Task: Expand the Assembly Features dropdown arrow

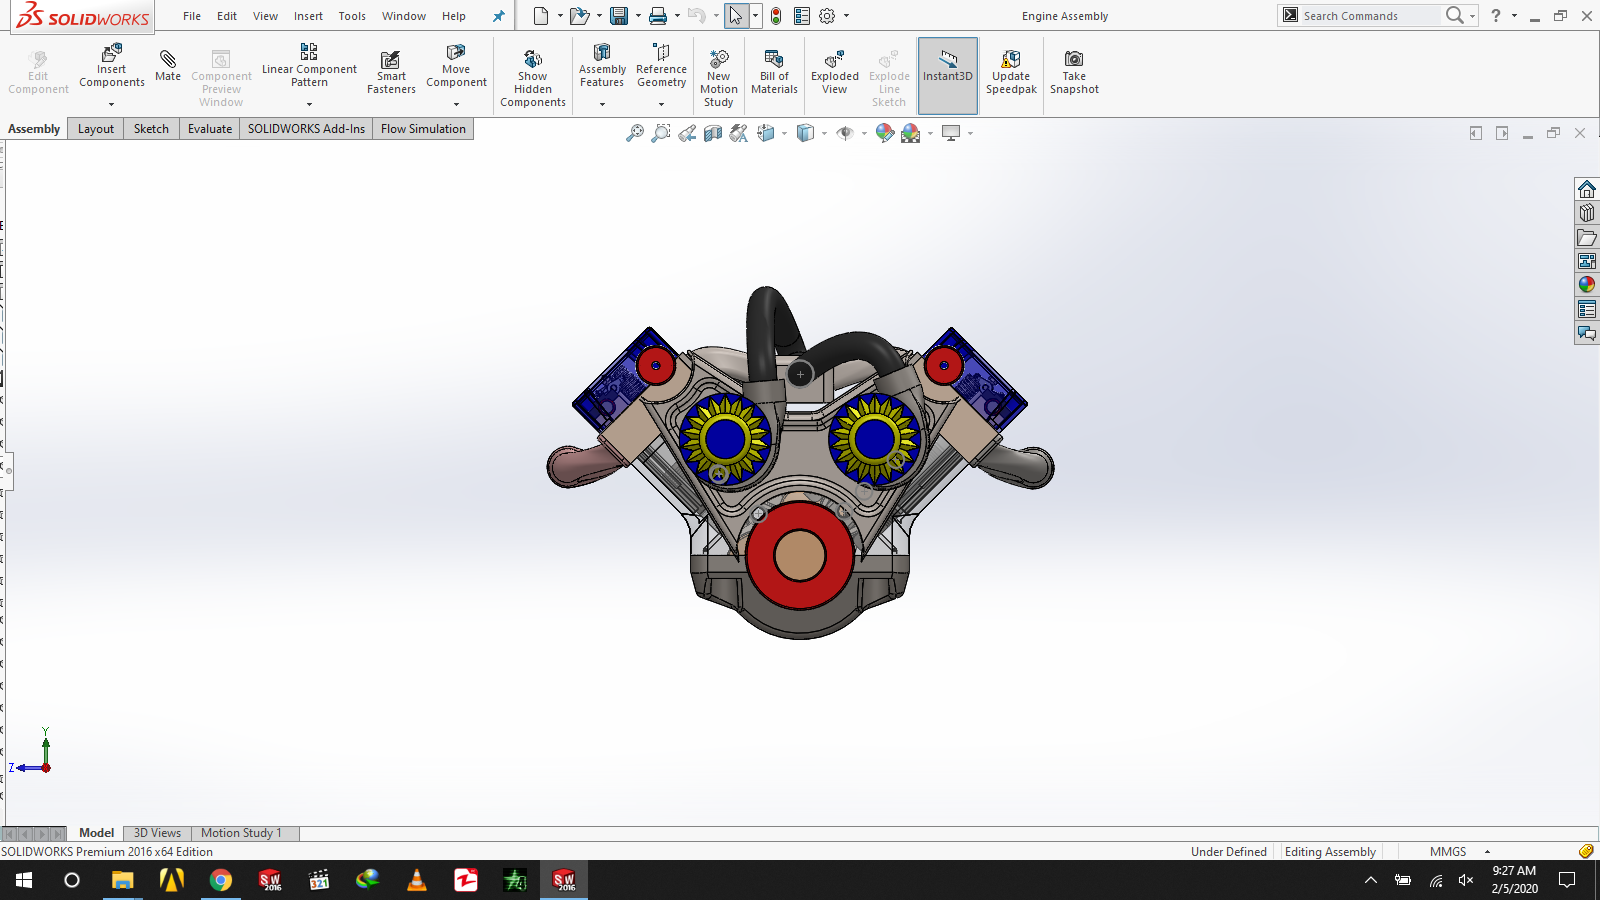Action: pyautogui.click(x=602, y=104)
